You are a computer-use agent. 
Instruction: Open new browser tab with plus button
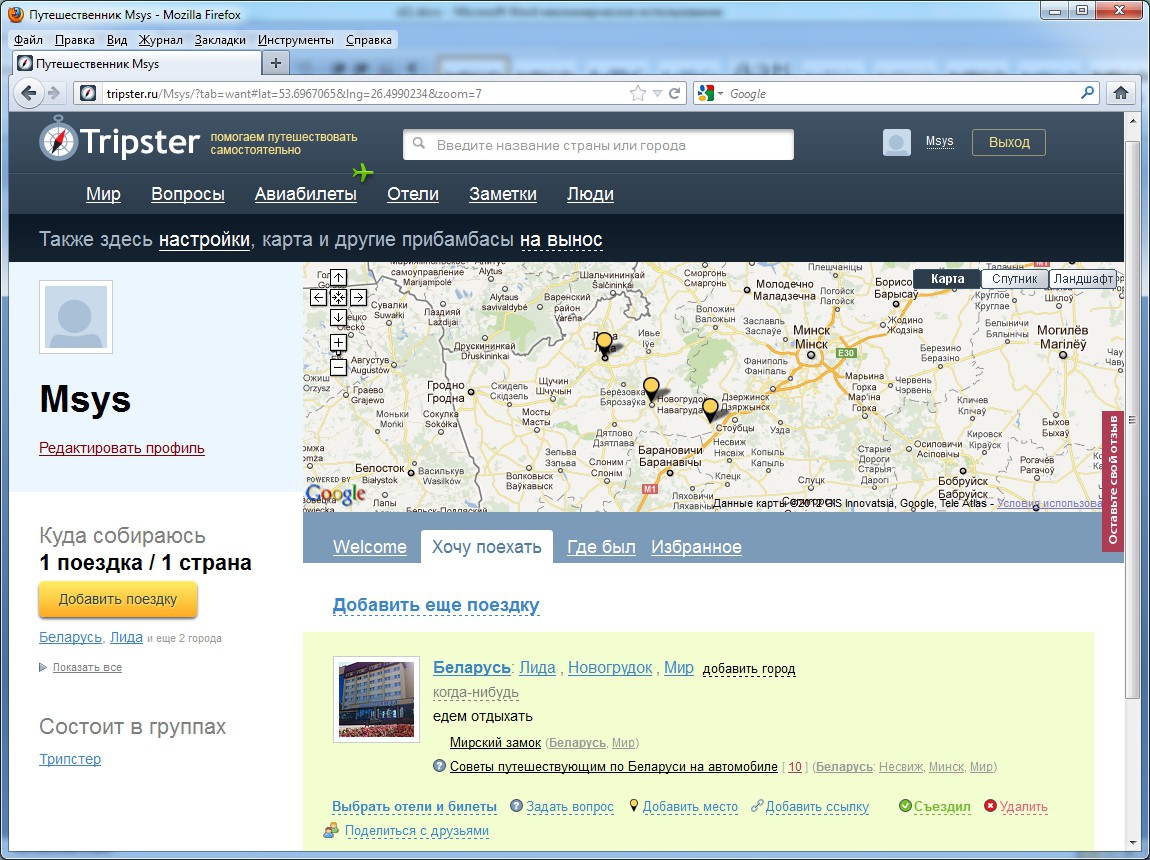pyautogui.click(x=277, y=63)
